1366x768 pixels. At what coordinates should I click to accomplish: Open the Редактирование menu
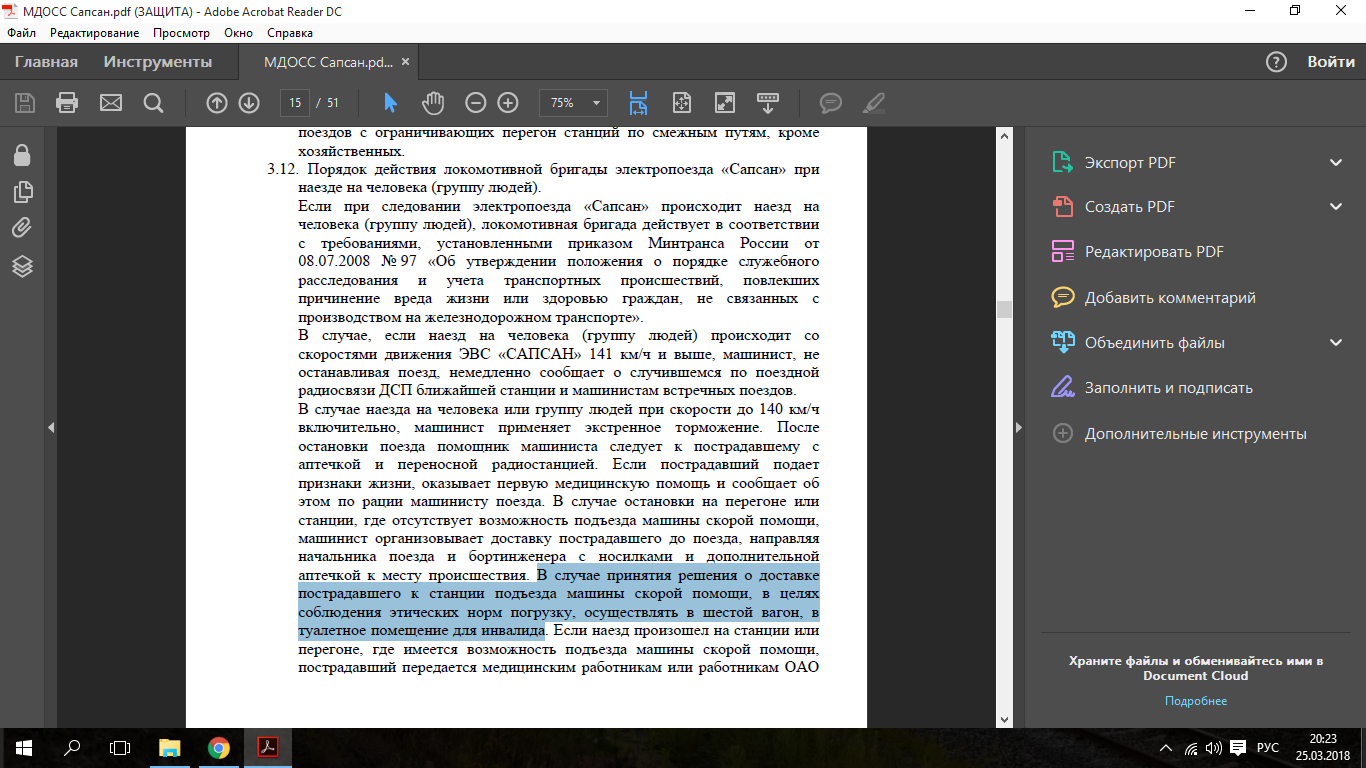tap(96, 33)
